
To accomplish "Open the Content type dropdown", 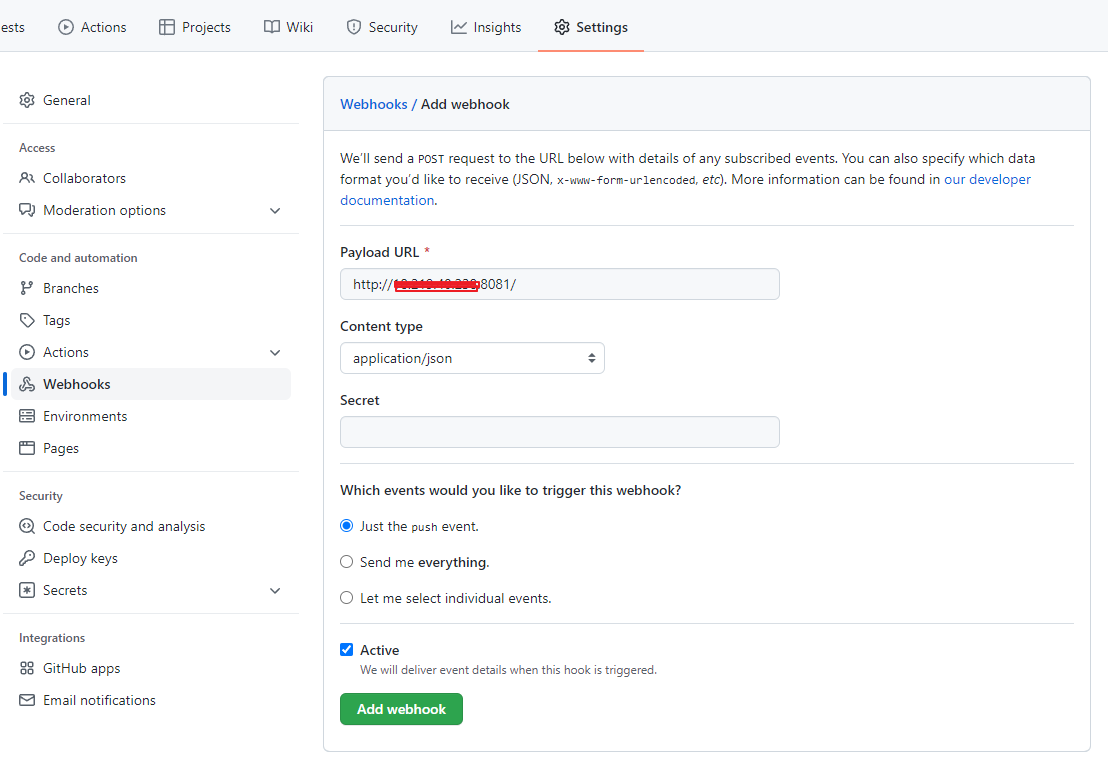I will [472, 358].
